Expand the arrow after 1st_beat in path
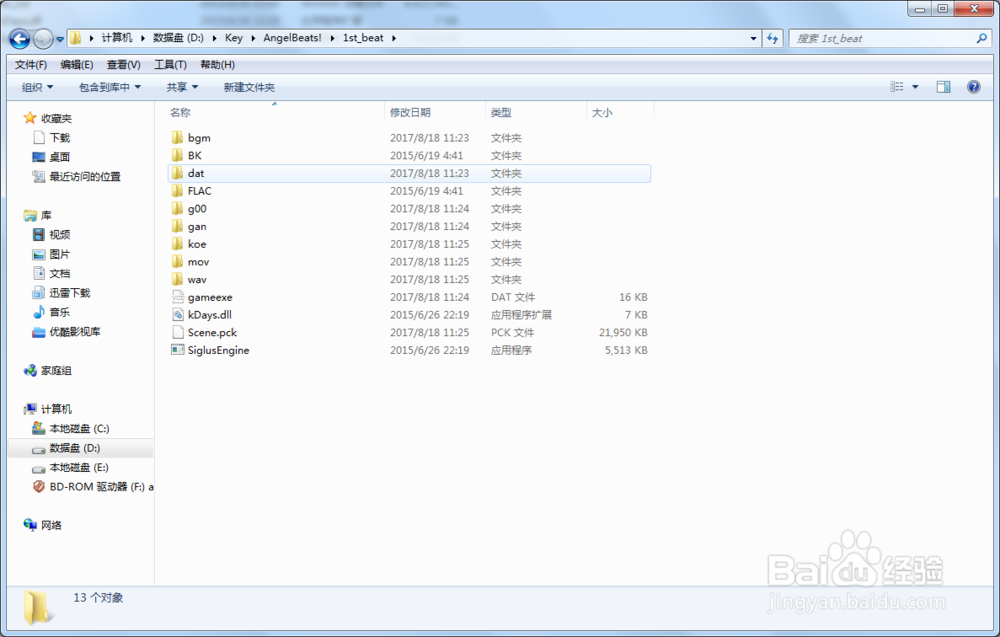This screenshot has width=1000, height=637. coord(394,38)
